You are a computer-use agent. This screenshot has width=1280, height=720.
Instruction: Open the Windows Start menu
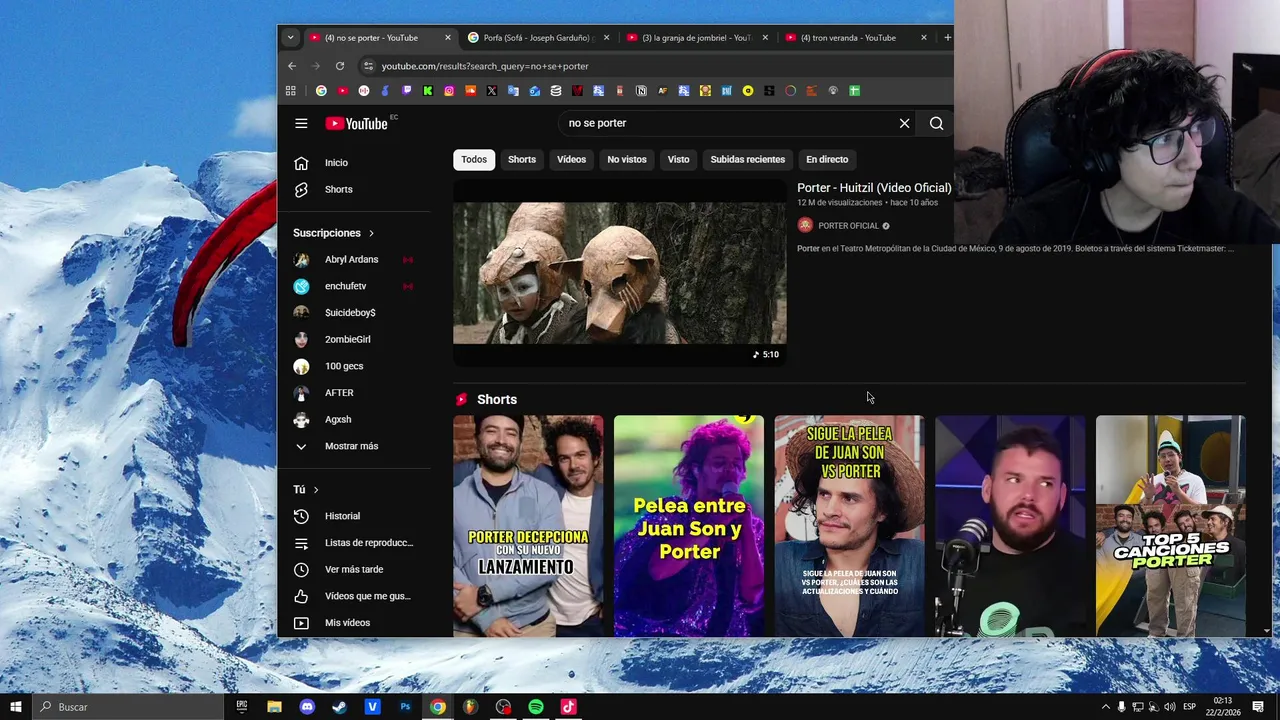point(15,707)
